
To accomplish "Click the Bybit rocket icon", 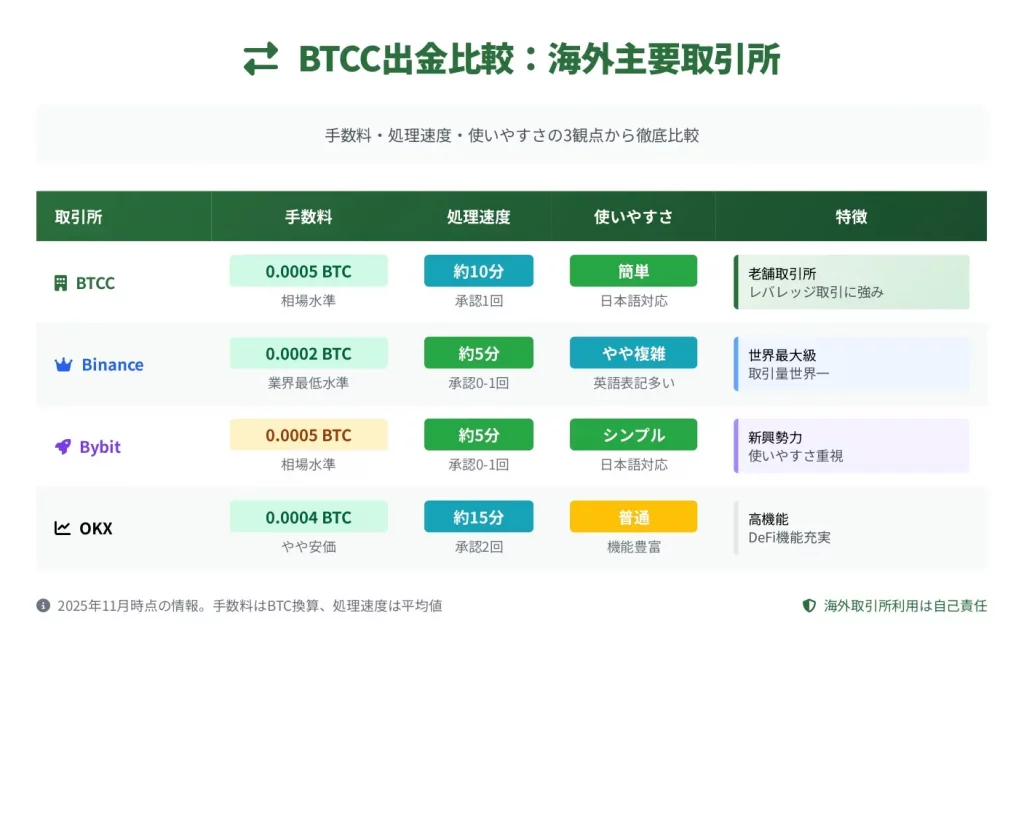I will tap(62, 447).
